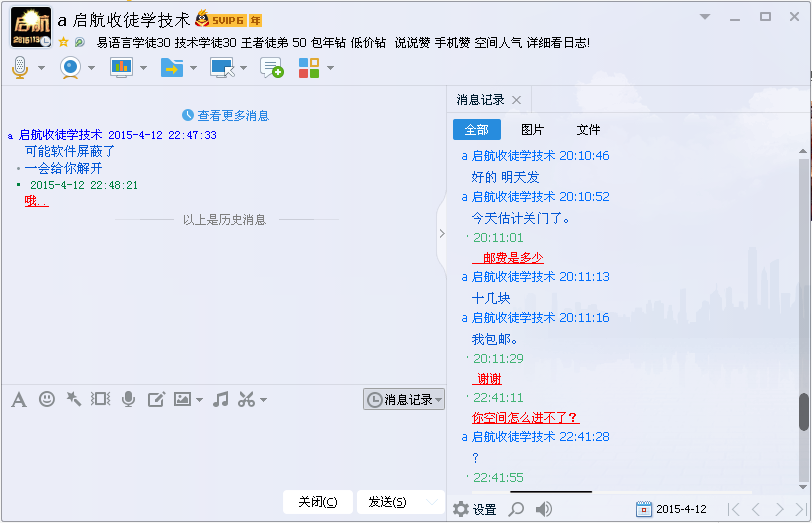The height and width of the screenshot is (523, 812).
Task: Click the message 我包邮。
Action: (495, 339)
